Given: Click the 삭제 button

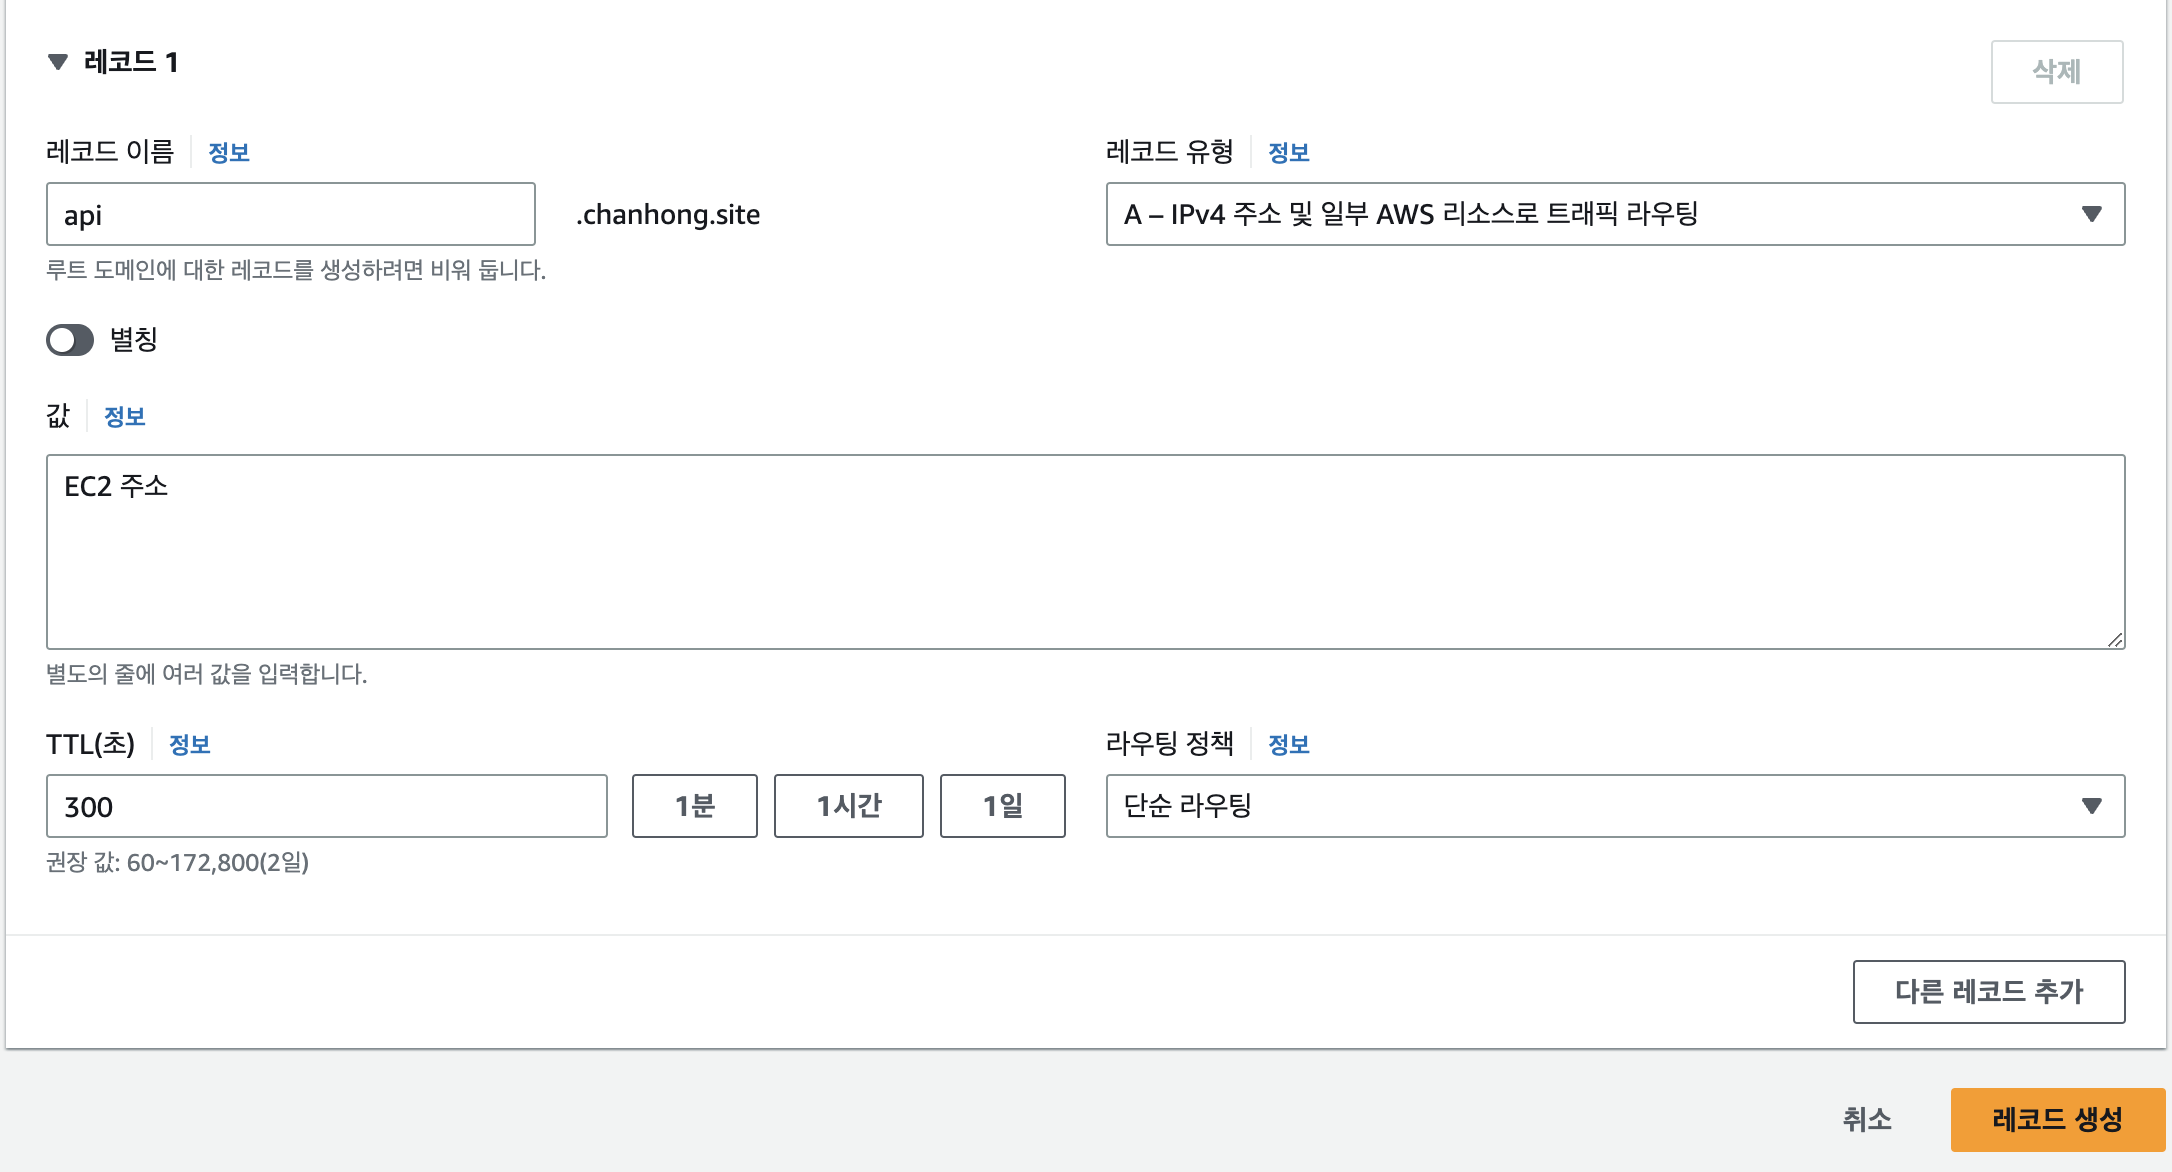Looking at the screenshot, I should 2057,72.
